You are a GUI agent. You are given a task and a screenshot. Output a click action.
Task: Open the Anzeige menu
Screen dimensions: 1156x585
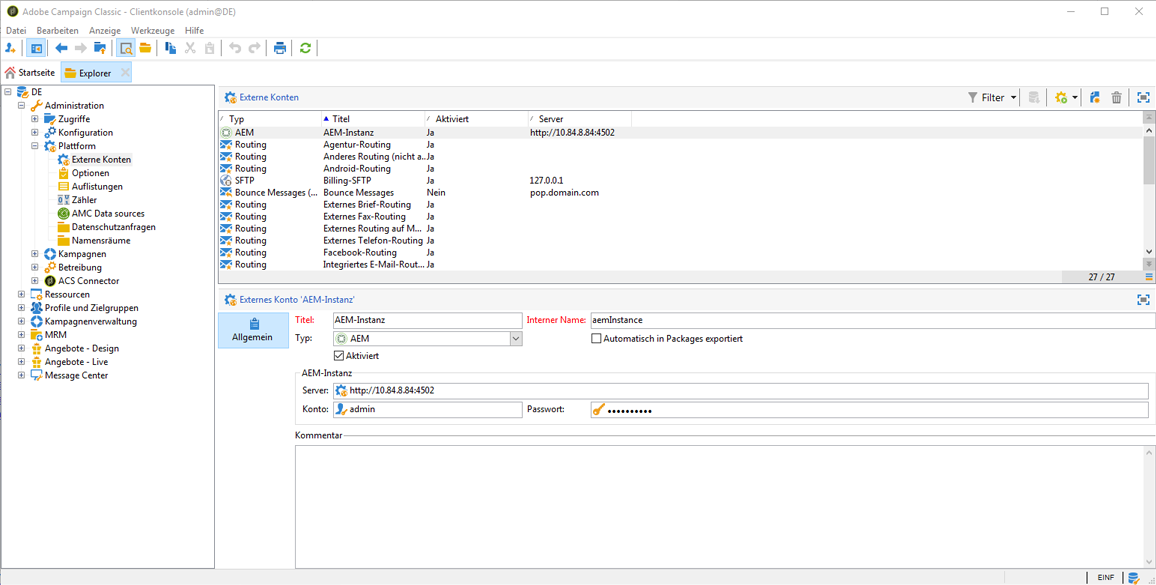click(x=105, y=30)
